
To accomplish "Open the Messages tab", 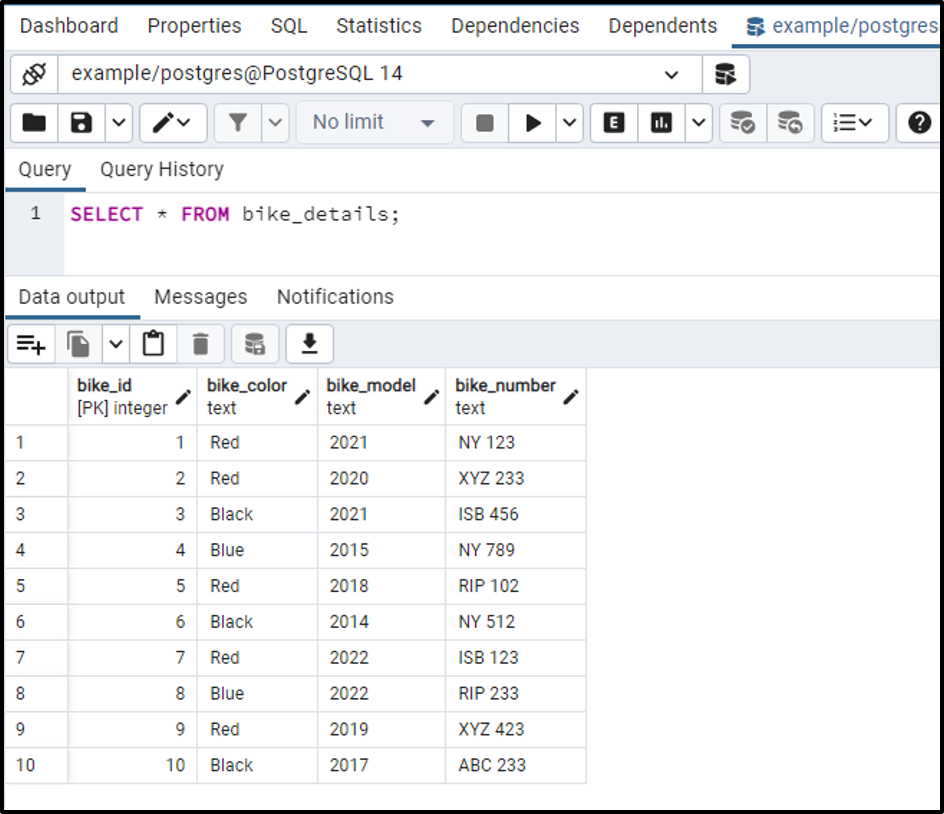I will click(x=200, y=297).
